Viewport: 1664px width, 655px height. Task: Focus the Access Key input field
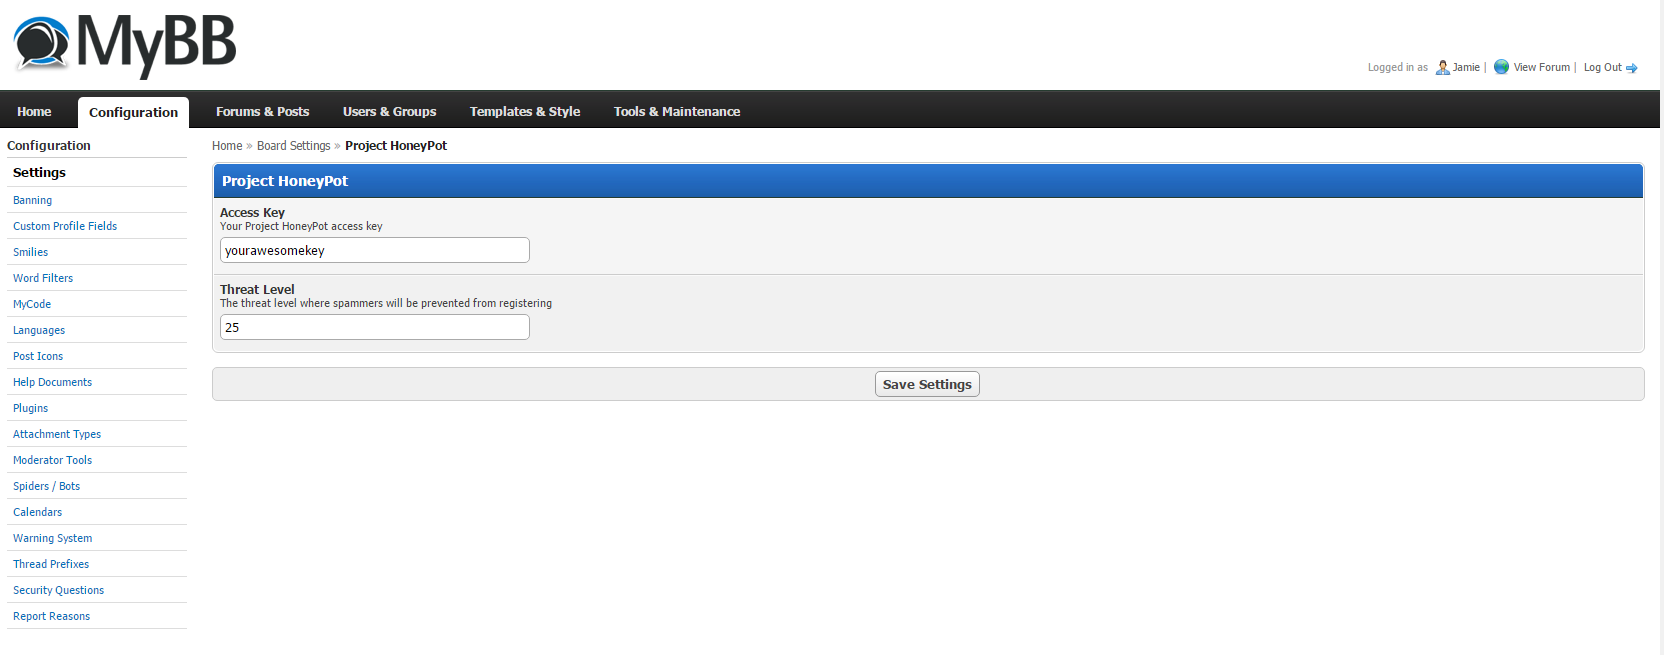(375, 250)
